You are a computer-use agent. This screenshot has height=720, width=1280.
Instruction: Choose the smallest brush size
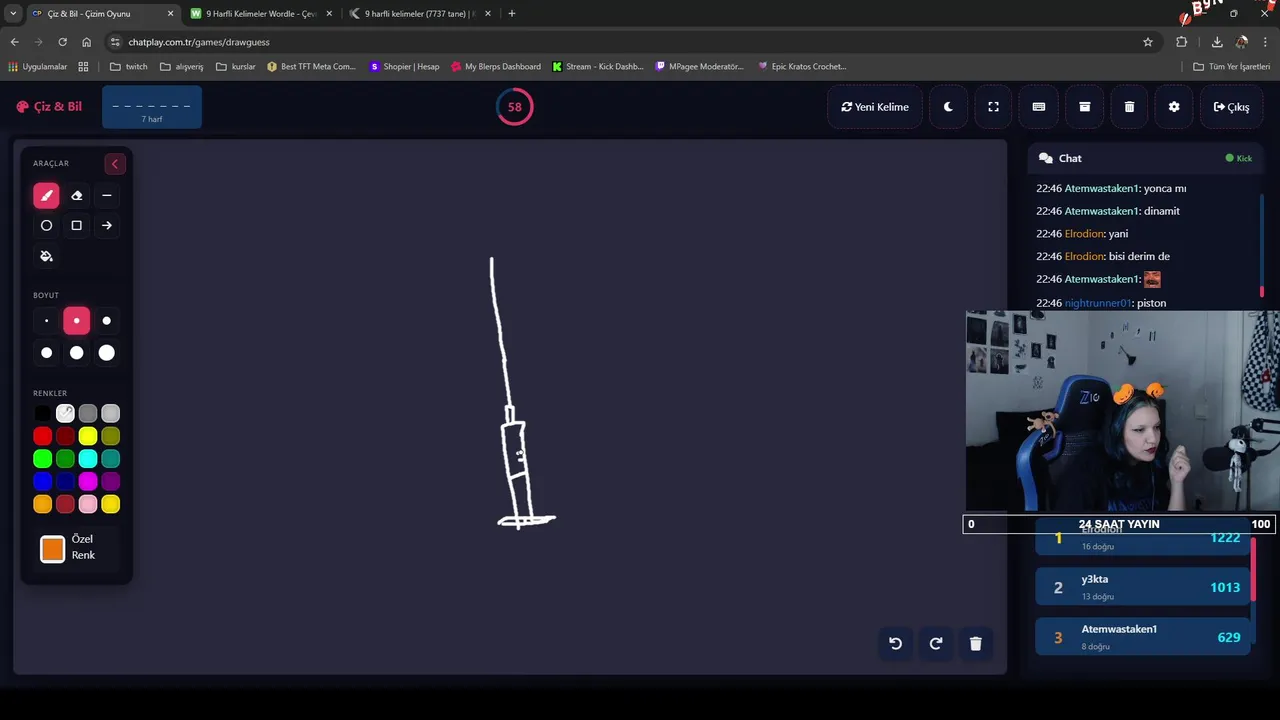point(46,321)
